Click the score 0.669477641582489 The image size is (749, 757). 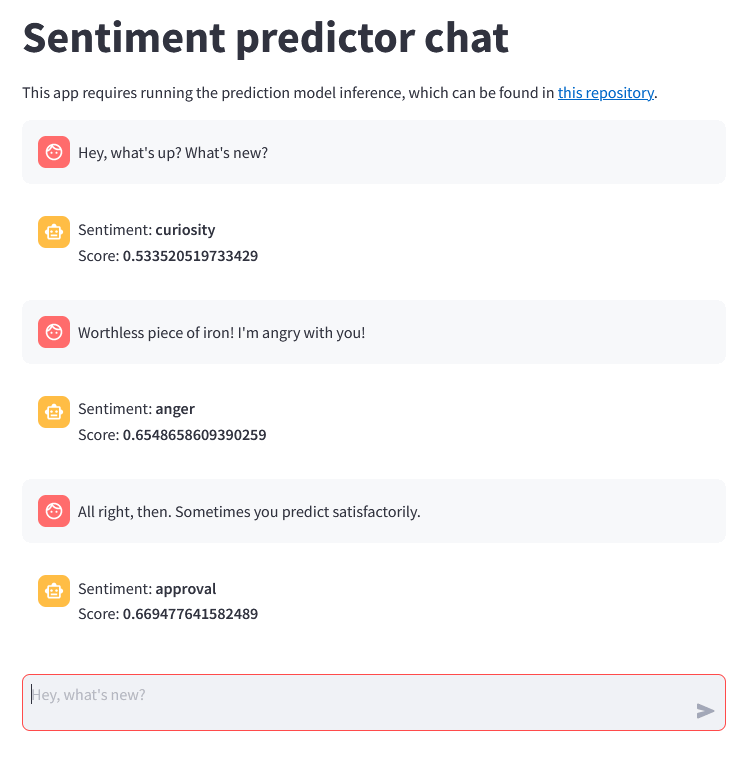tap(190, 614)
